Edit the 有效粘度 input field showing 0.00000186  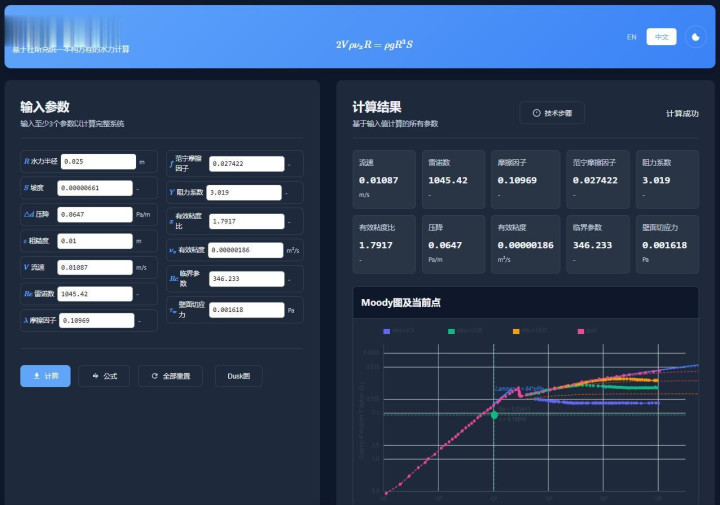(x=246, y=250)
